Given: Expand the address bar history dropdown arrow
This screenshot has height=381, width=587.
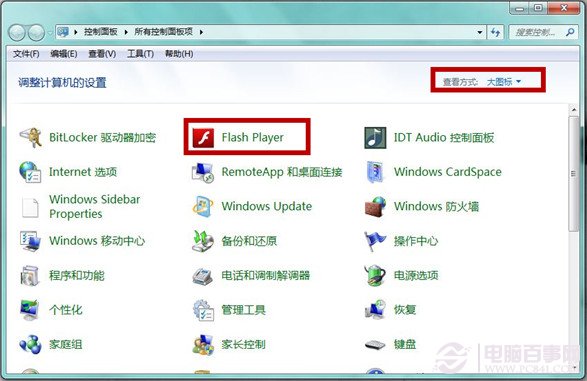Looking at the screenshot, I should point(480,32).
